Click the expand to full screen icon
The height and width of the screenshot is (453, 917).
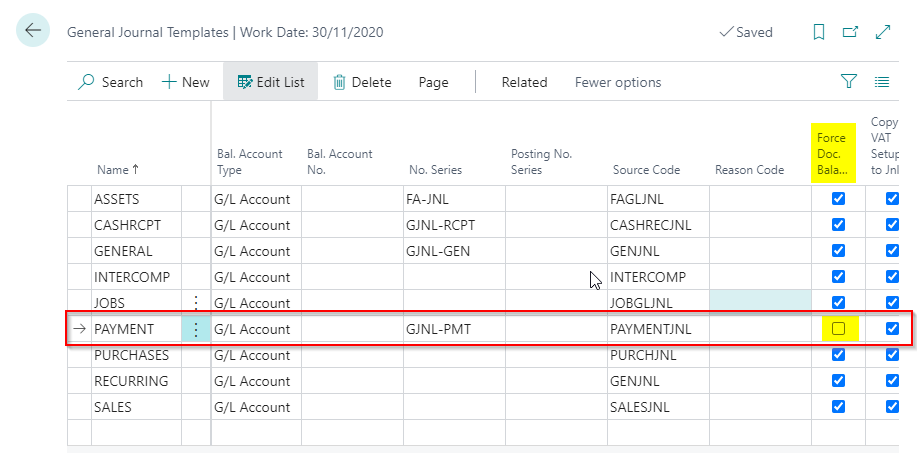coord(882,32)
